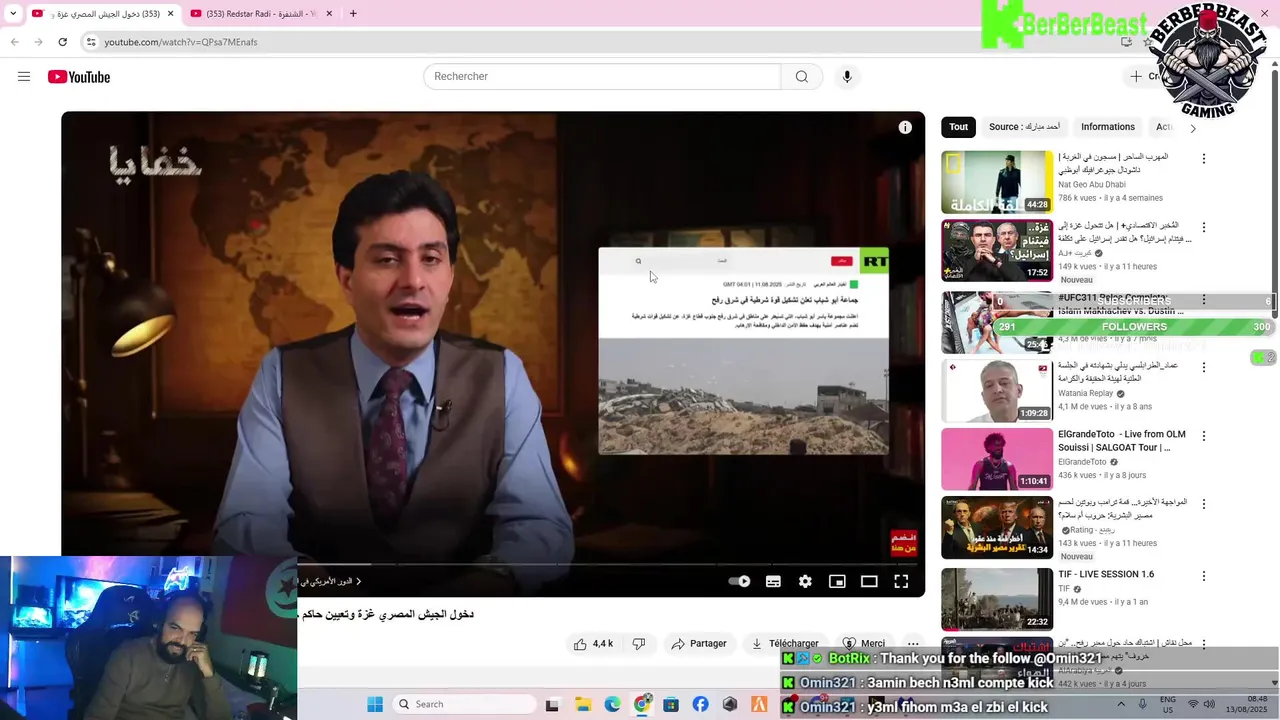
Task: Enable miniplayer mode in video controls
Action: (x=837, y=581)
